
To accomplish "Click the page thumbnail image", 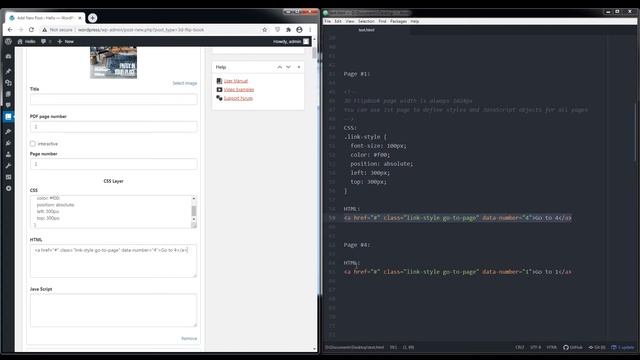I will tap(113, 62).
